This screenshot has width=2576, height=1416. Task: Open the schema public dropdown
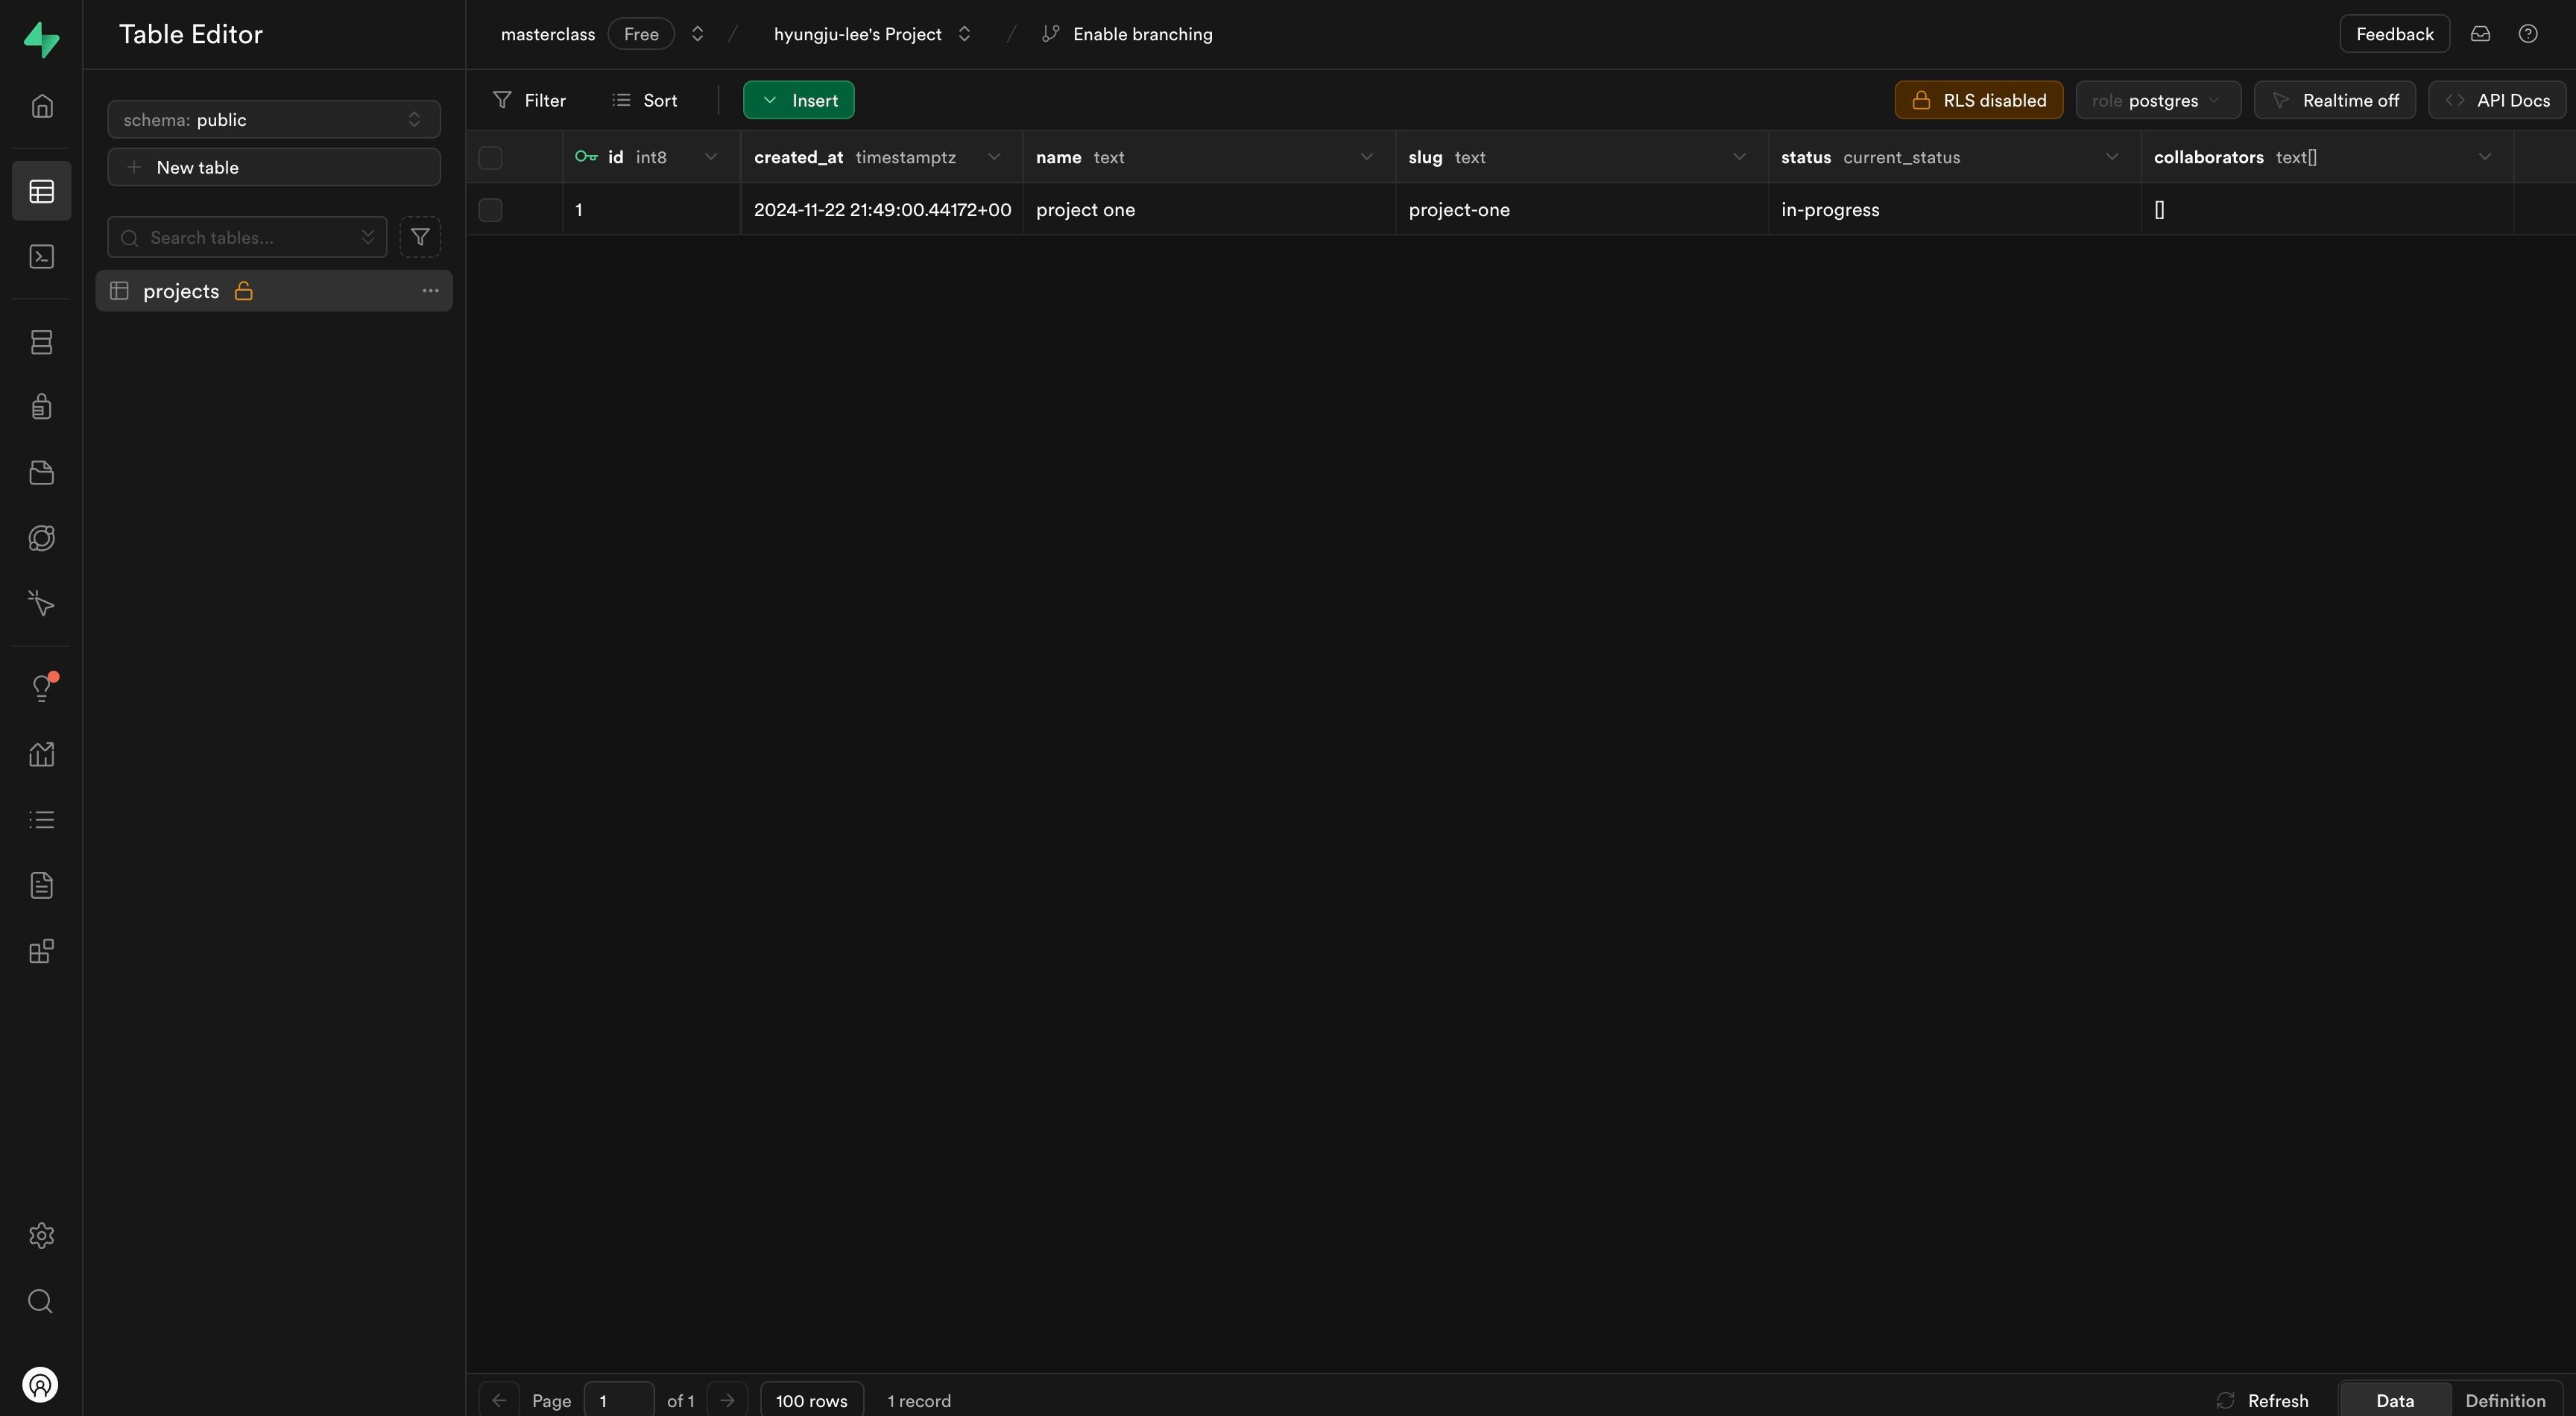click(274, 119)
